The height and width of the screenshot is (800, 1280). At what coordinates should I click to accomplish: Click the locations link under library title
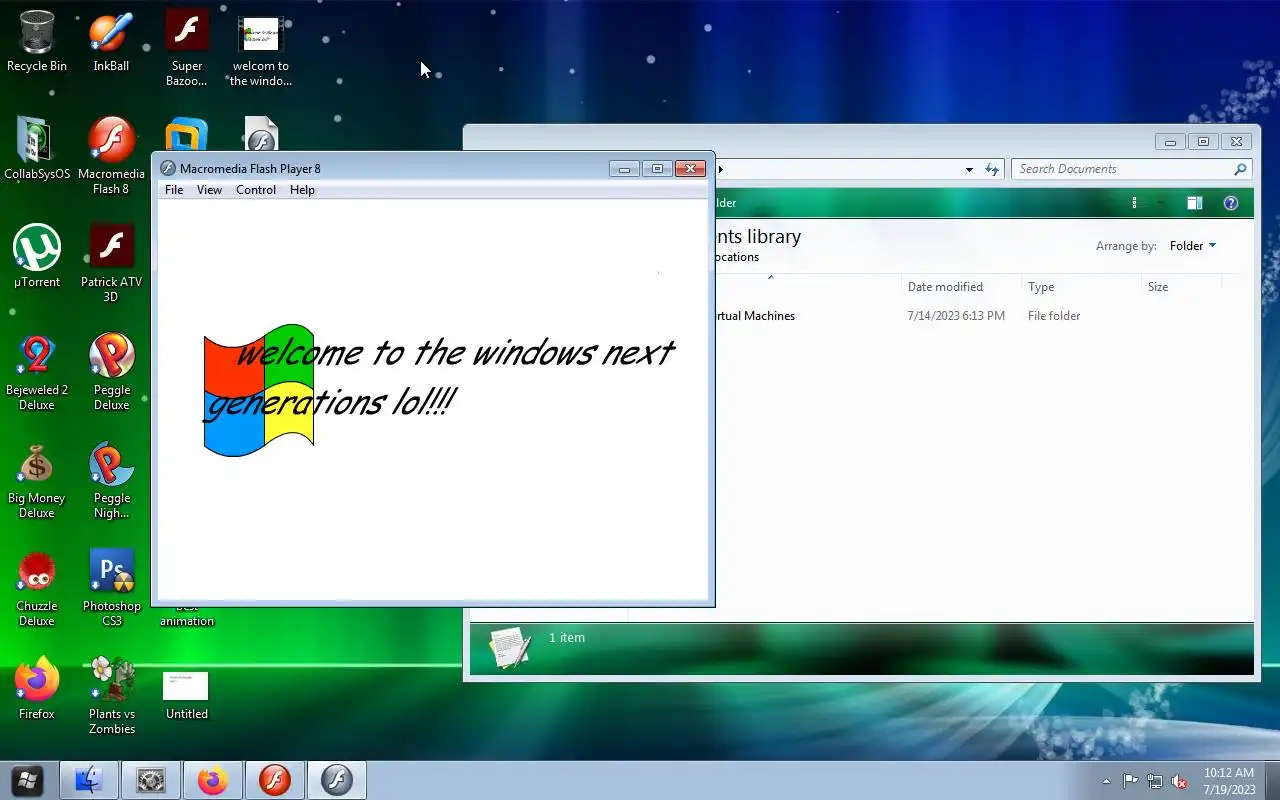click(x=738, y=257)
